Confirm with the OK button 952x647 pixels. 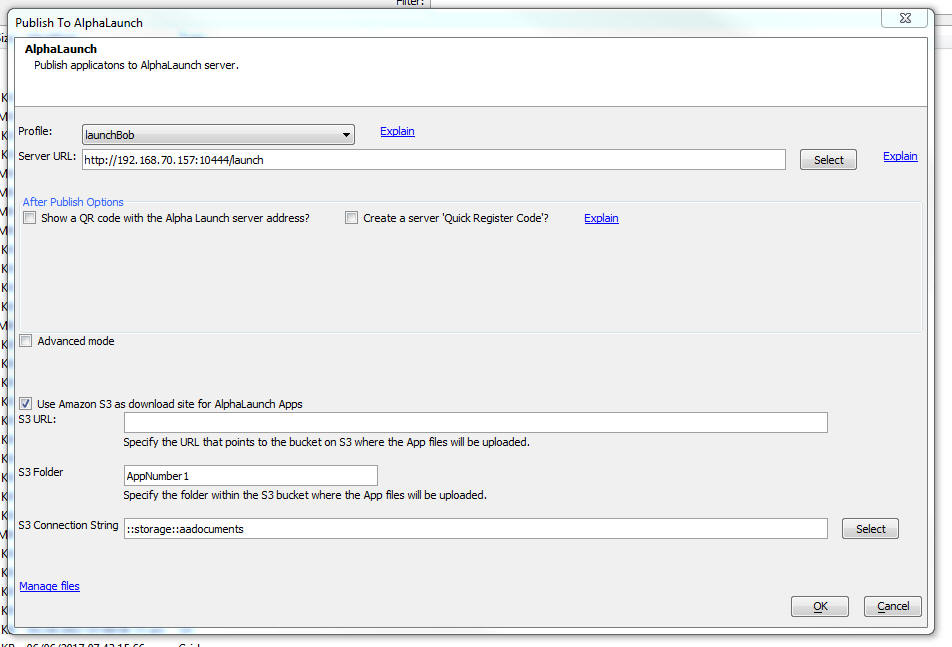(x=820, y=606)
